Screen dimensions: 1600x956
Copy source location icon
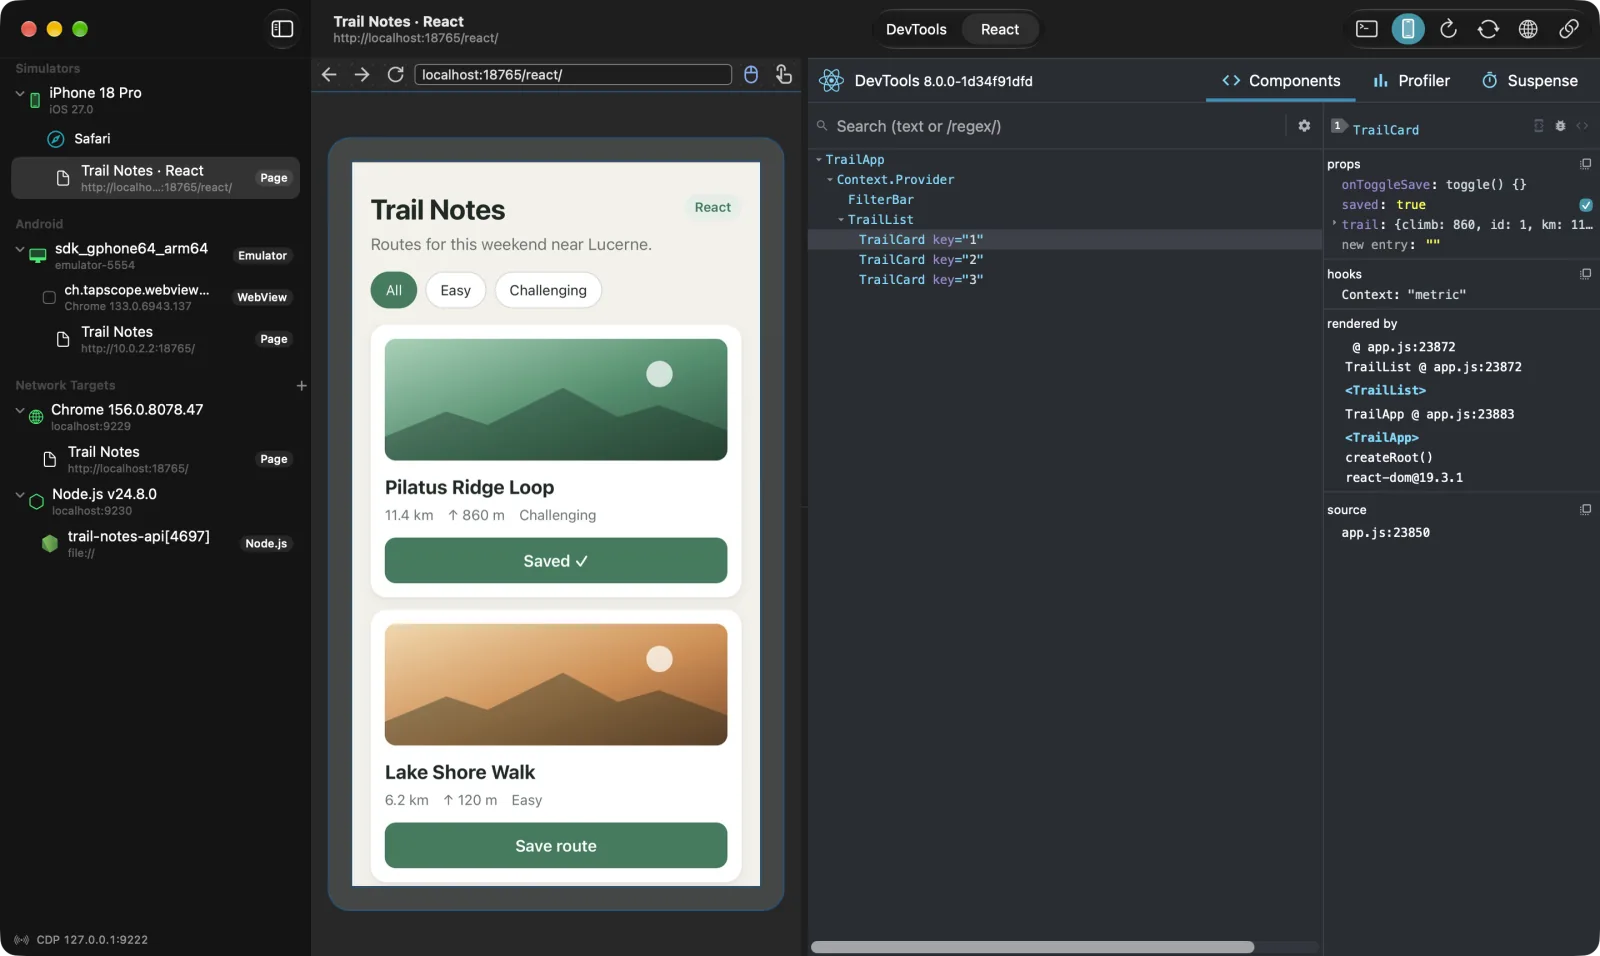1585,510
